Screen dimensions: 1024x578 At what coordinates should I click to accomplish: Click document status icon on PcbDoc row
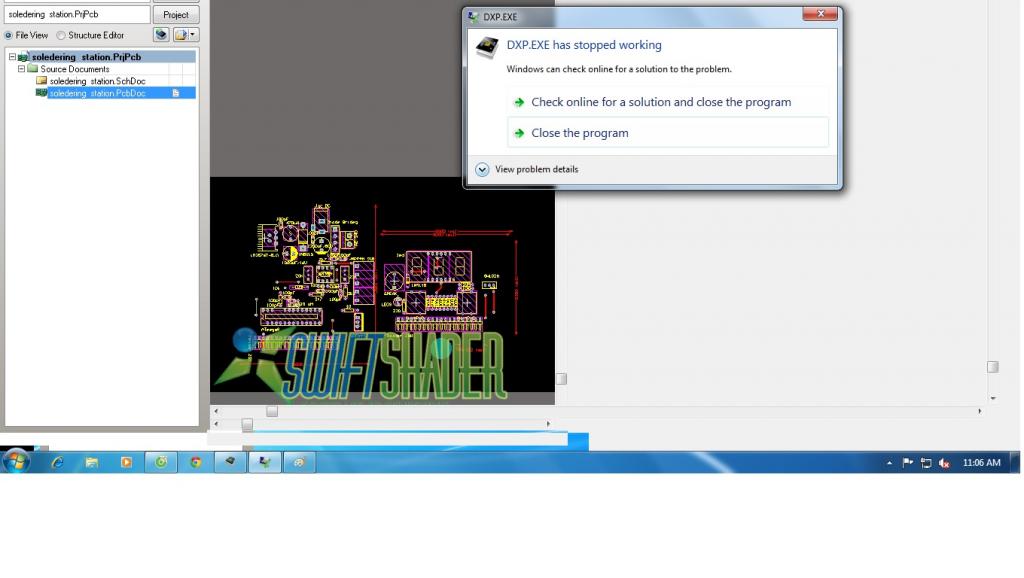[176, 93]
